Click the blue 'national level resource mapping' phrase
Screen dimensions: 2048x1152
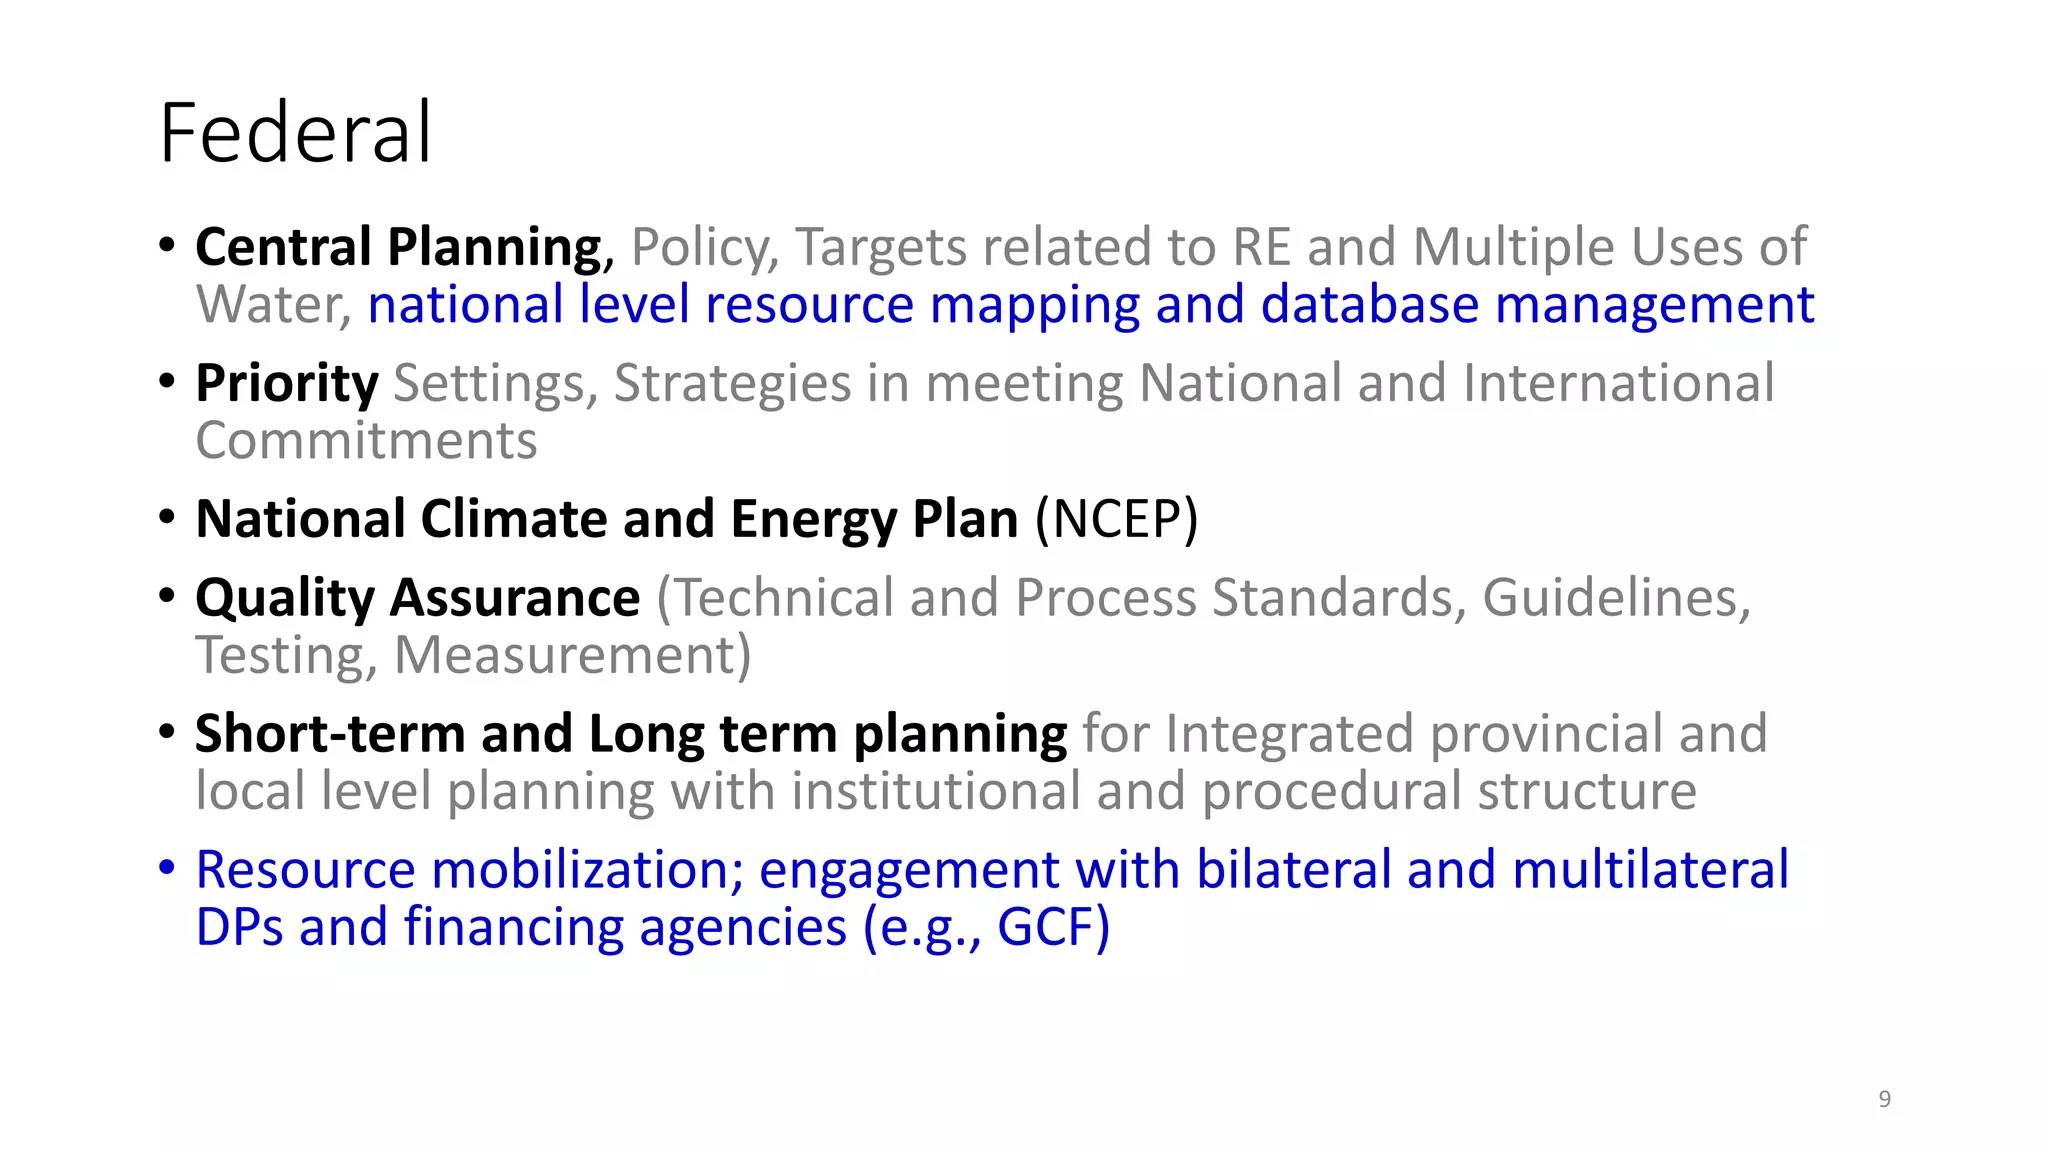754,305
